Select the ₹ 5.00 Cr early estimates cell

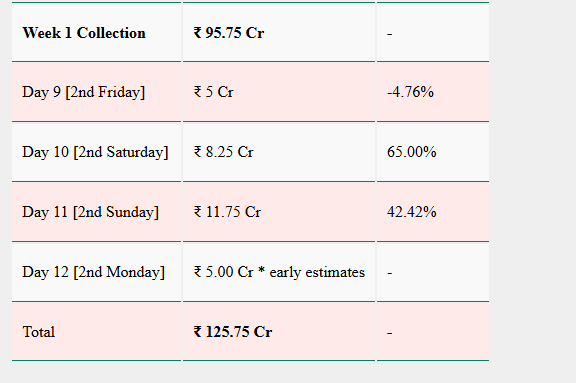279,272
